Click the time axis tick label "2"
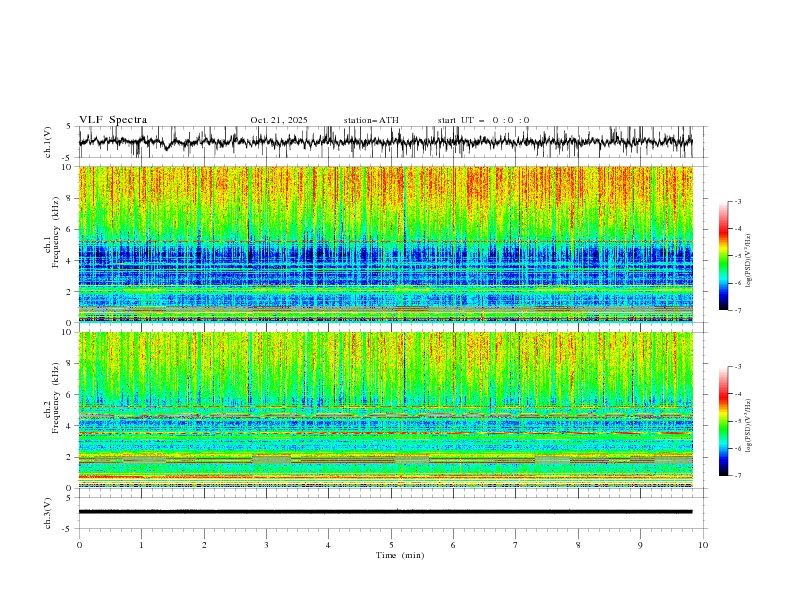792x612 pixels. [x=204, y=545]
